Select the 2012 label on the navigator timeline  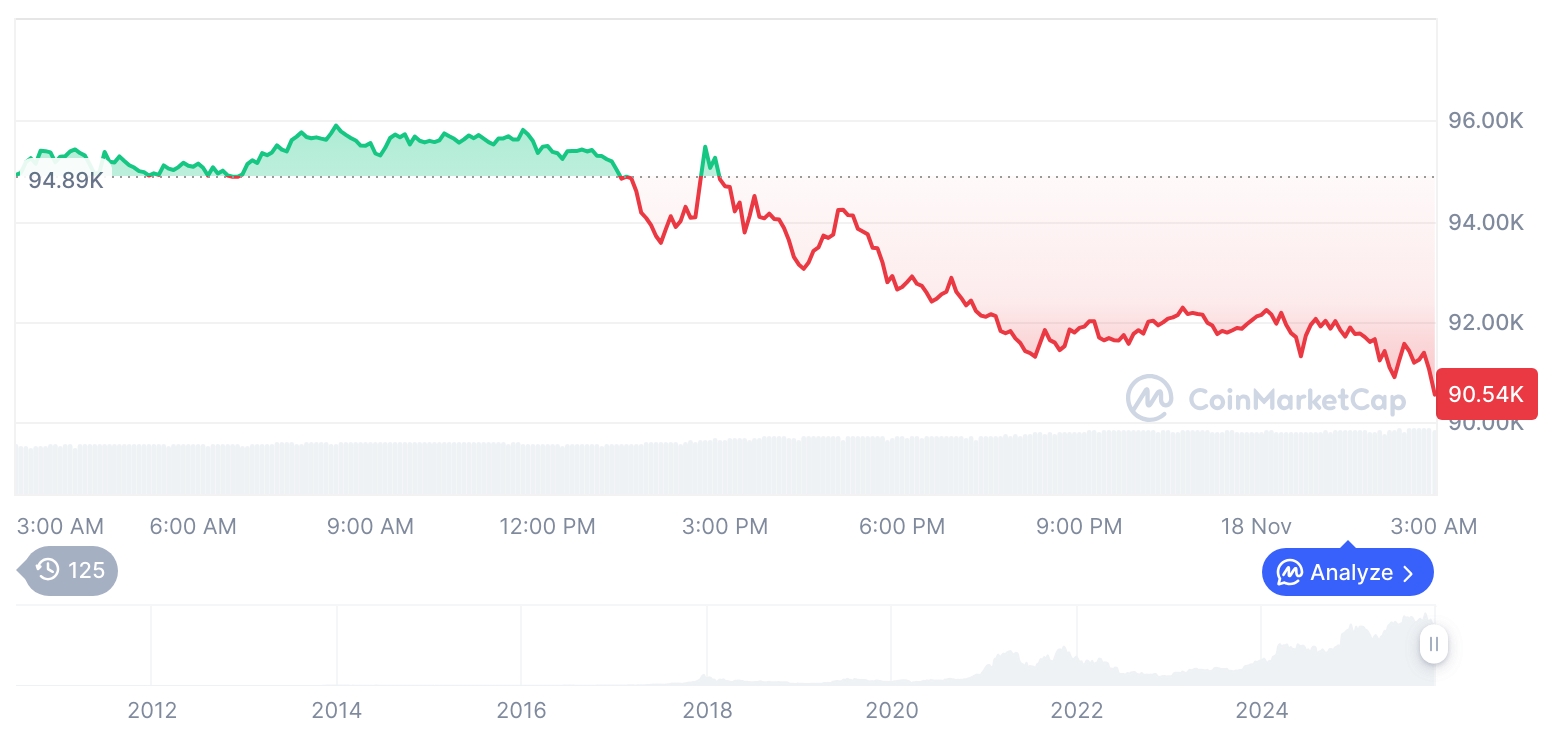(x=152, y=711)
